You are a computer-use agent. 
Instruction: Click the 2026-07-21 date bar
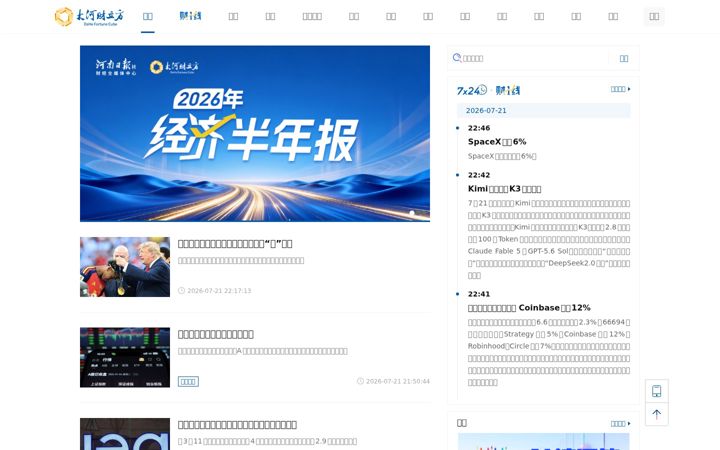[x=543, y=111]
